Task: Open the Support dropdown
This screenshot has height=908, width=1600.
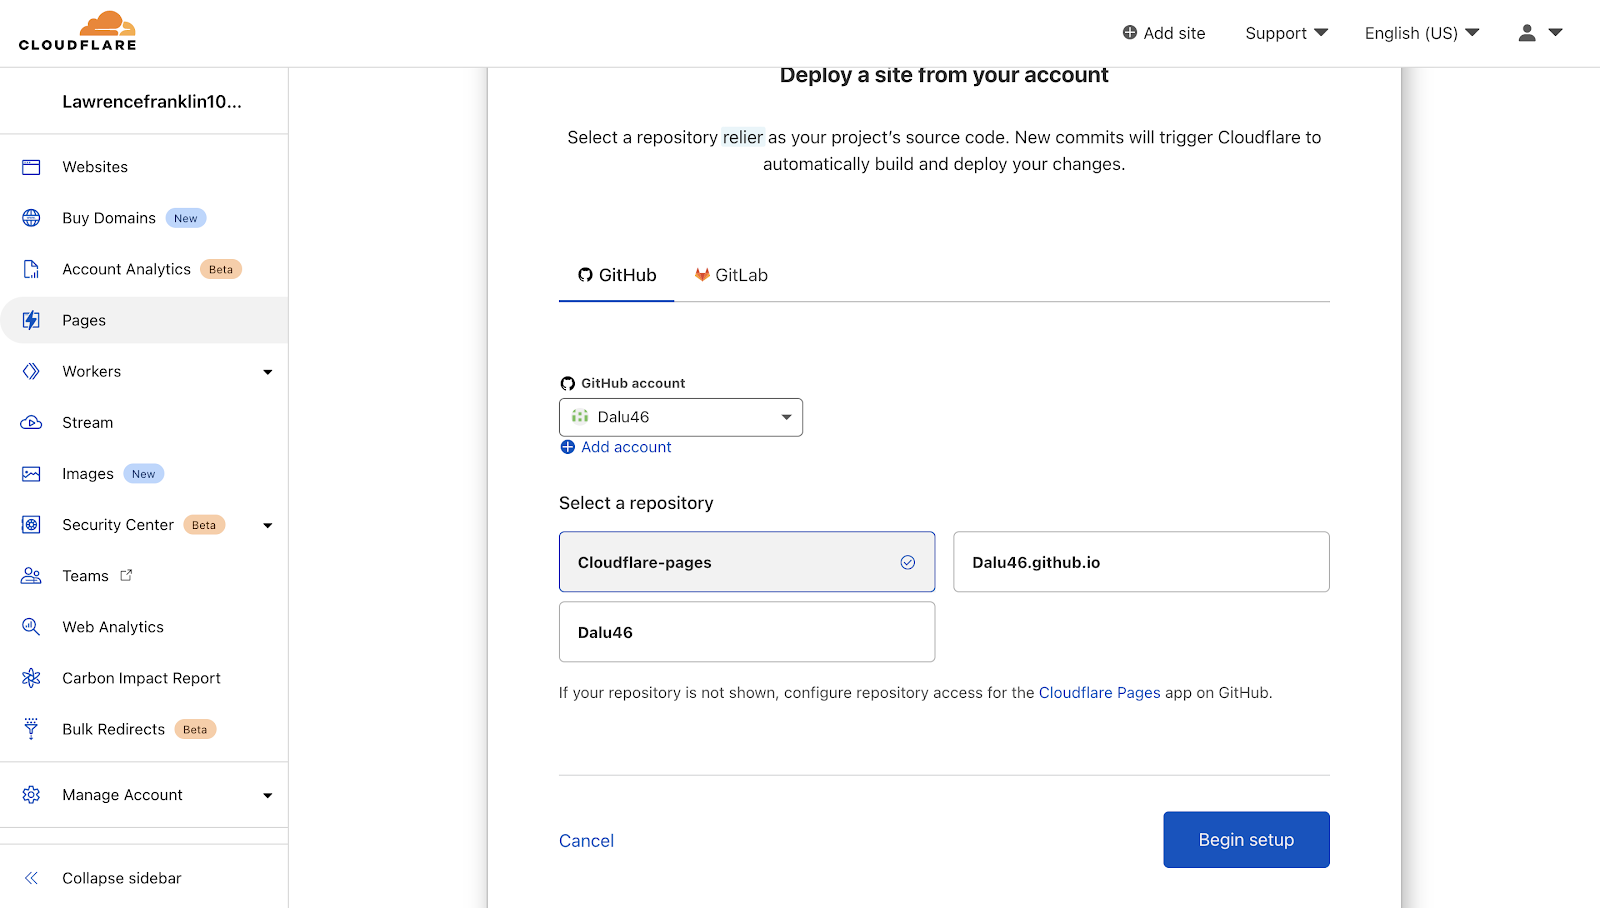Action: [x=1286, y=33]
